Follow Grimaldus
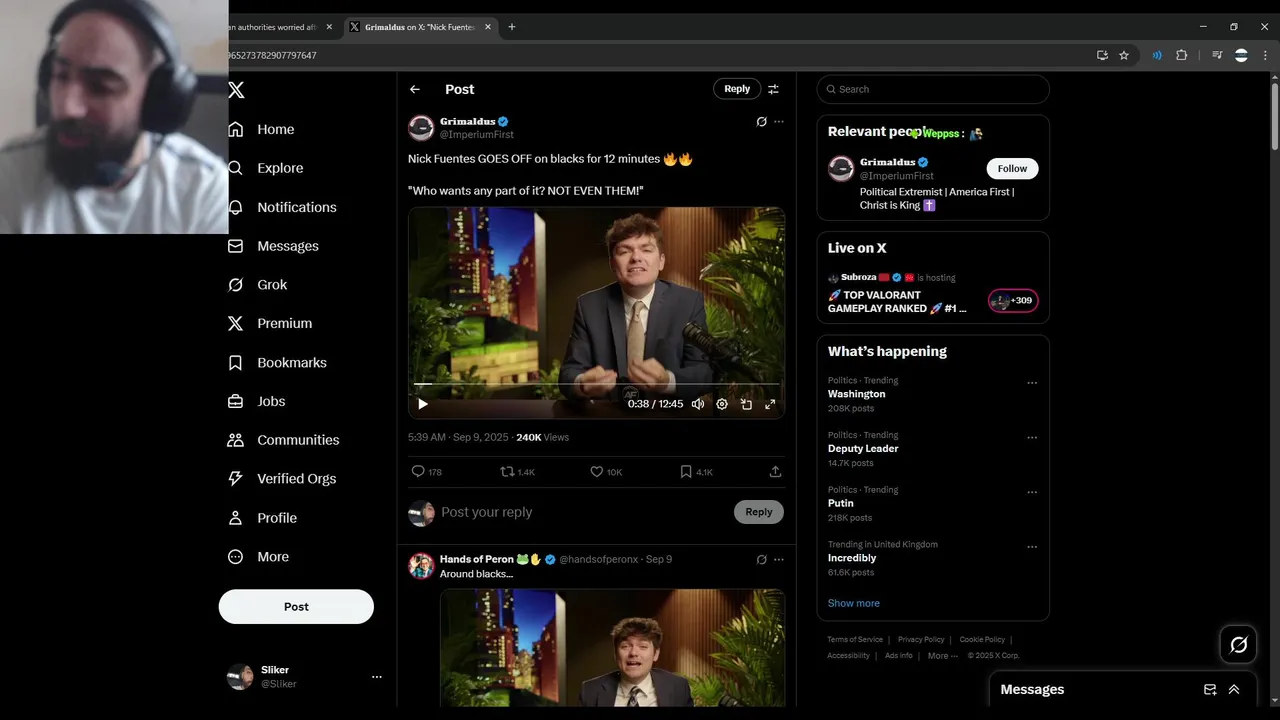This screenshot has width=1280, height=720. tap(1012, 168)
